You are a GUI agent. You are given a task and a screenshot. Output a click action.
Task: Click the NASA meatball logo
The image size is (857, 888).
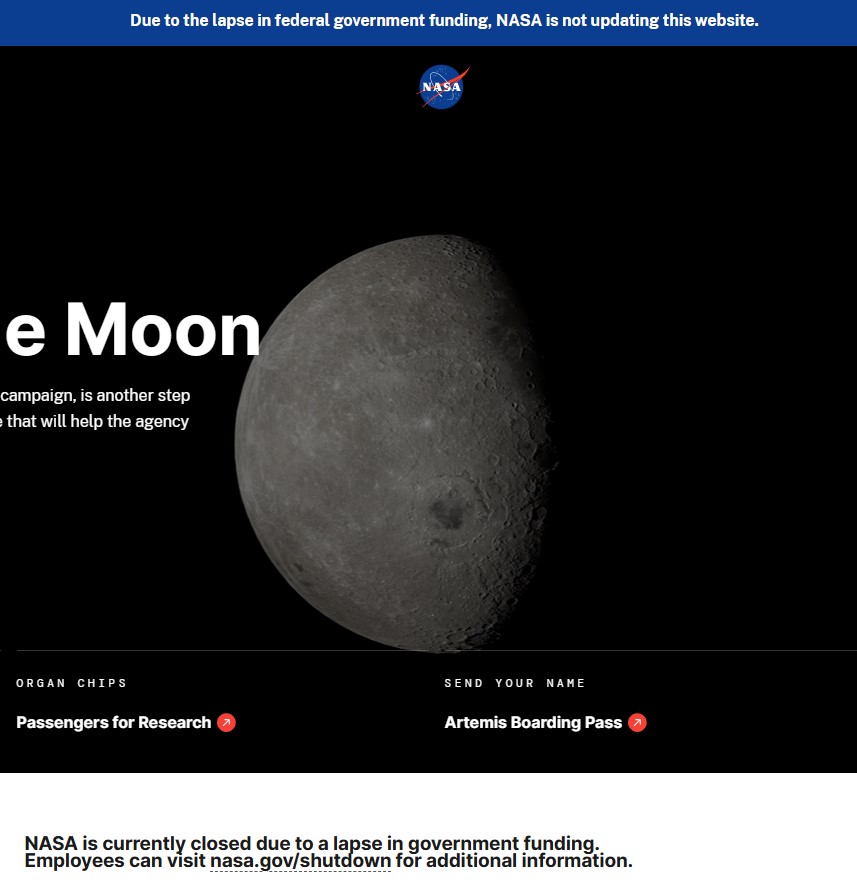click(x=443, y=87)
